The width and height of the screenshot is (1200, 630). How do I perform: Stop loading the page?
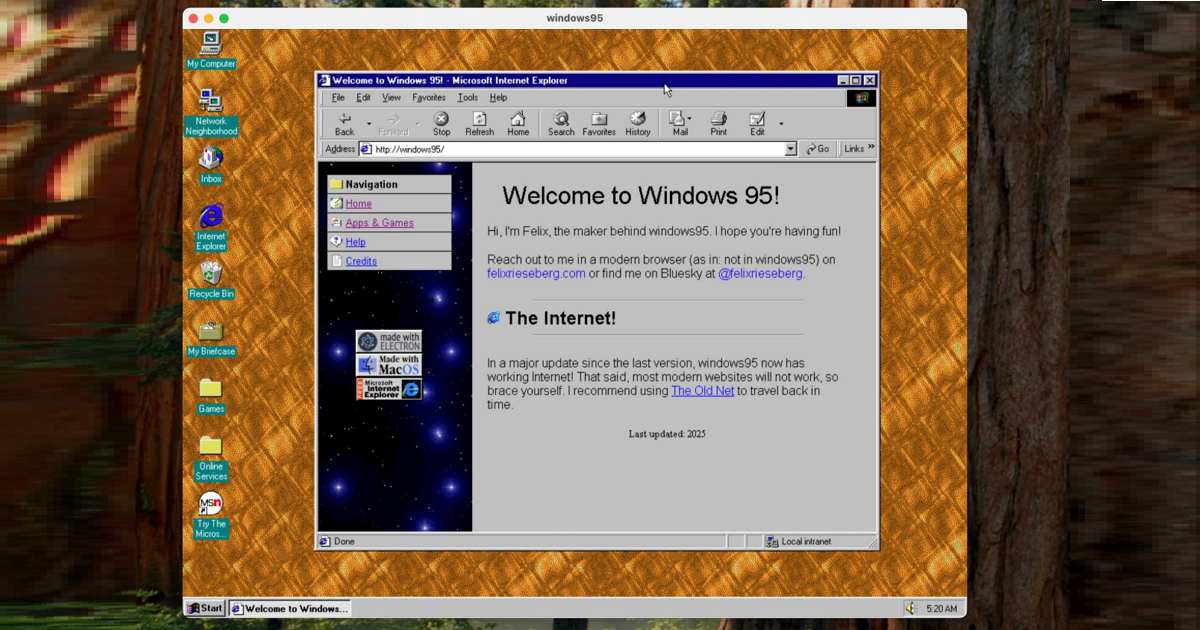point(441,123)
